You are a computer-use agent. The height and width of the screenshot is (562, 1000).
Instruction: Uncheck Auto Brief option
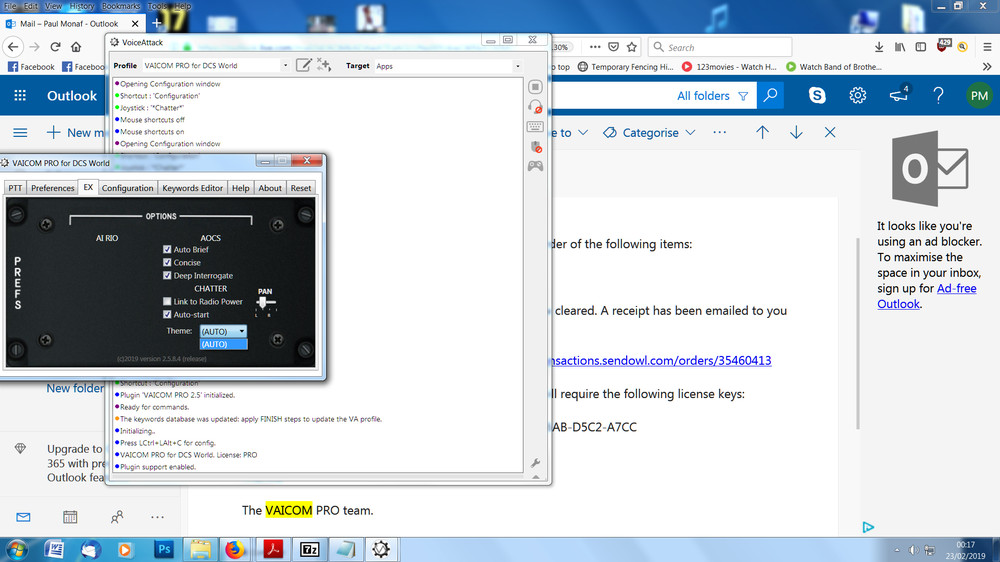click(x=167, y=249)
